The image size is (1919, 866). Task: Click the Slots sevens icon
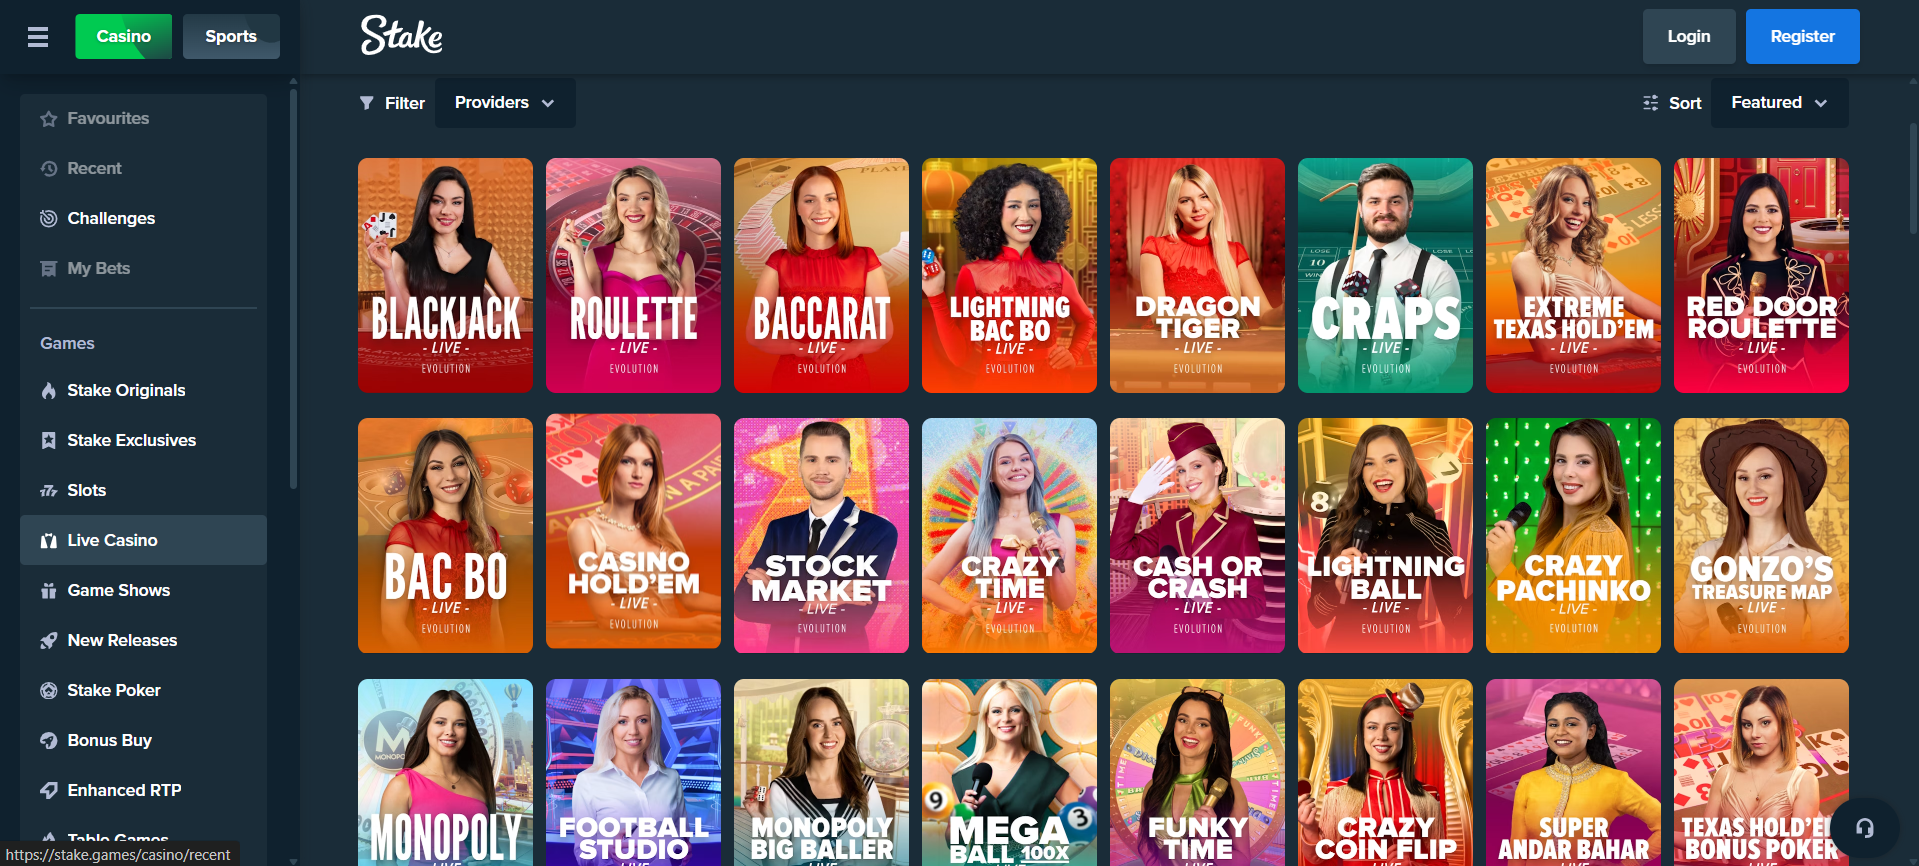click(x=48, y=490)
